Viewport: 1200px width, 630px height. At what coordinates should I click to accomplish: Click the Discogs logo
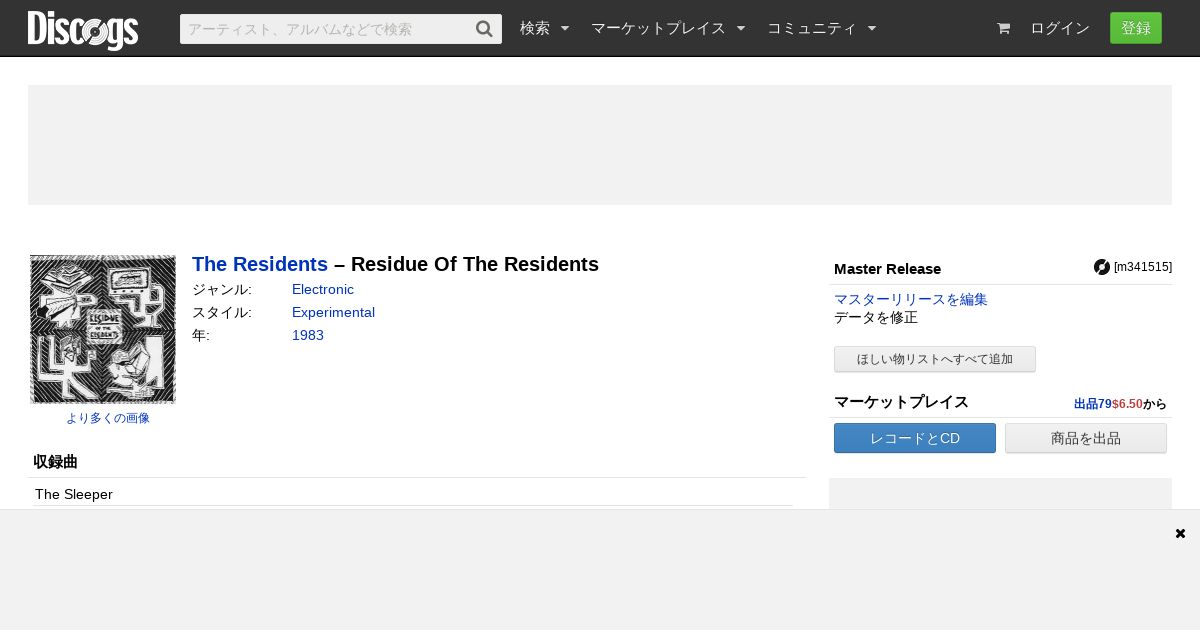coord(83,30)
